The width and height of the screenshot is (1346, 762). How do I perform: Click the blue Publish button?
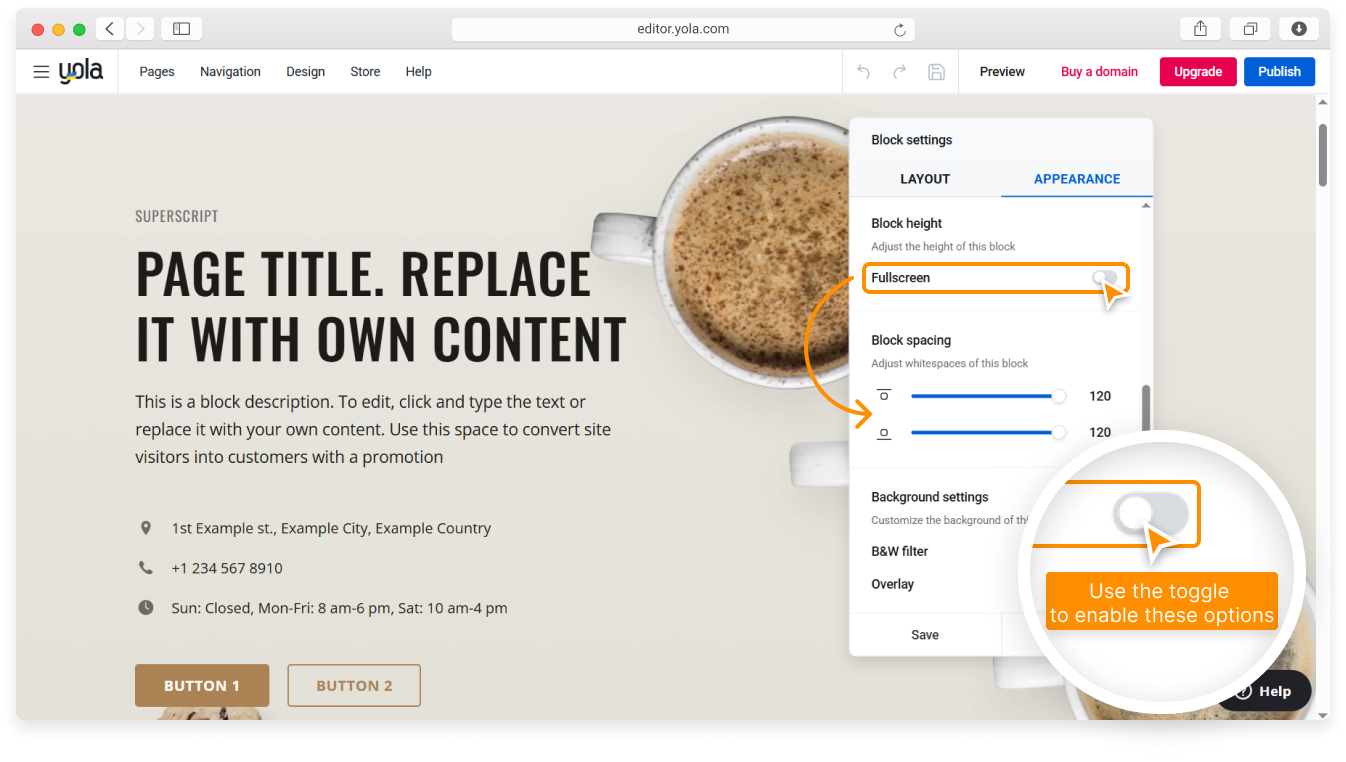point(1279,72)
